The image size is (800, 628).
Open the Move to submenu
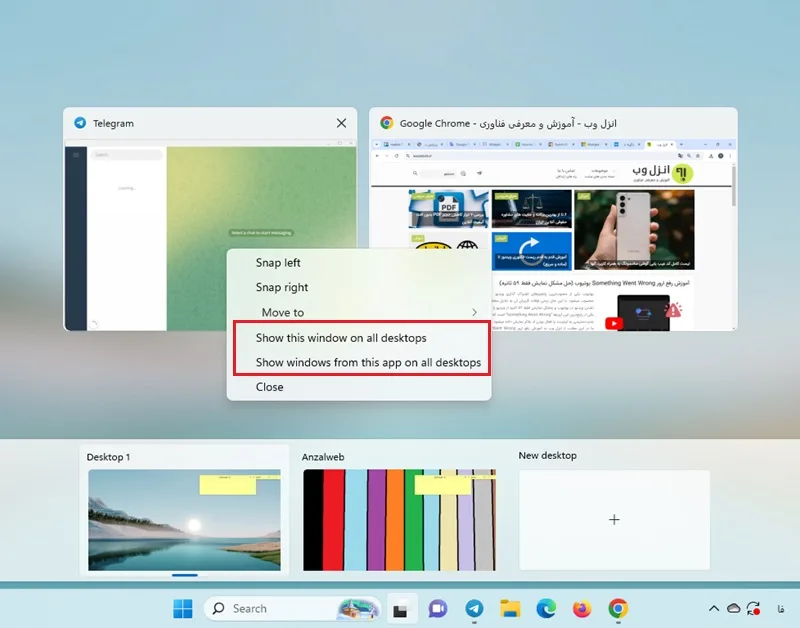pyautogui.click(x=359, y=312)
